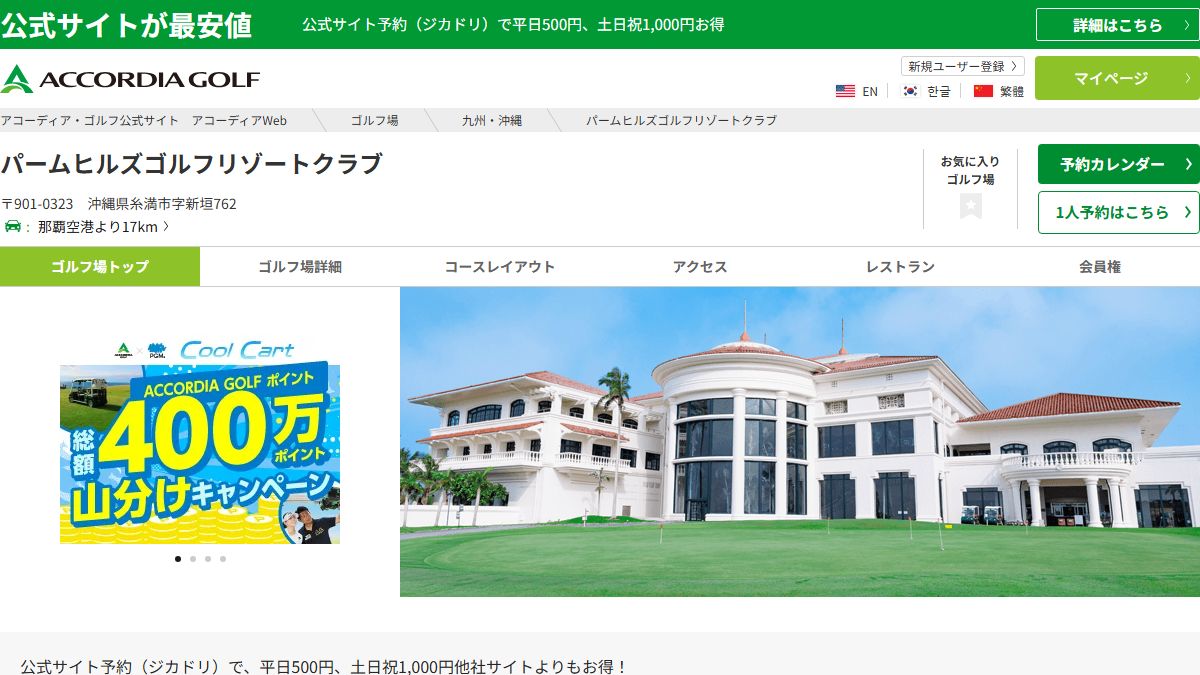Select レストラン tab
The height and width of the screenshot is (675, 1200).
click(900, 266)
